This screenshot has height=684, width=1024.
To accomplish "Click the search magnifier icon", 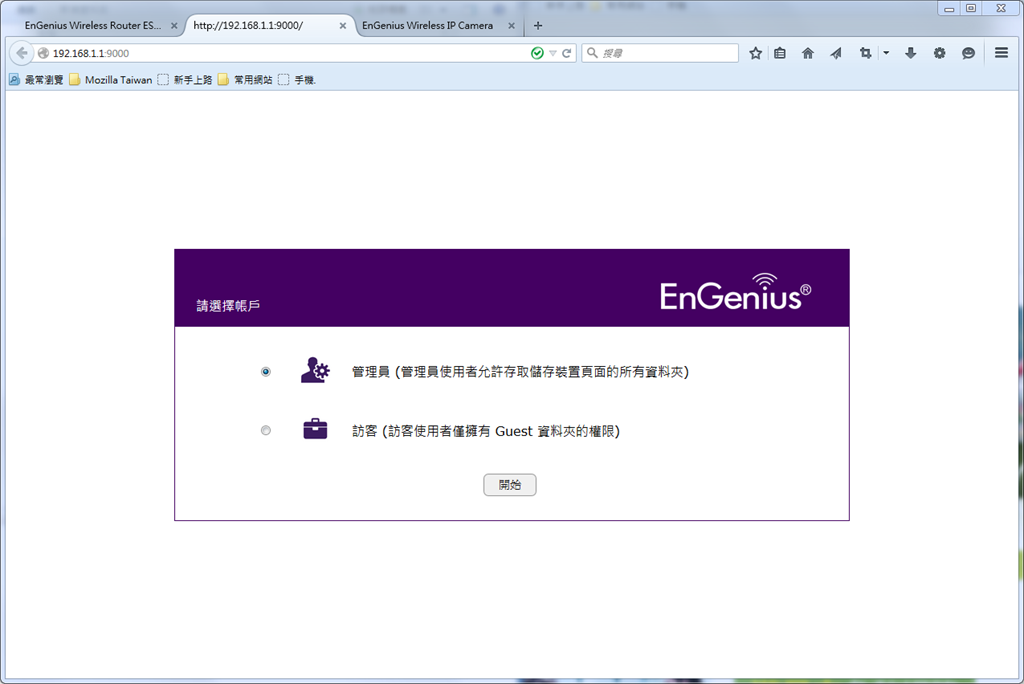I will click(x=592, y=53).
